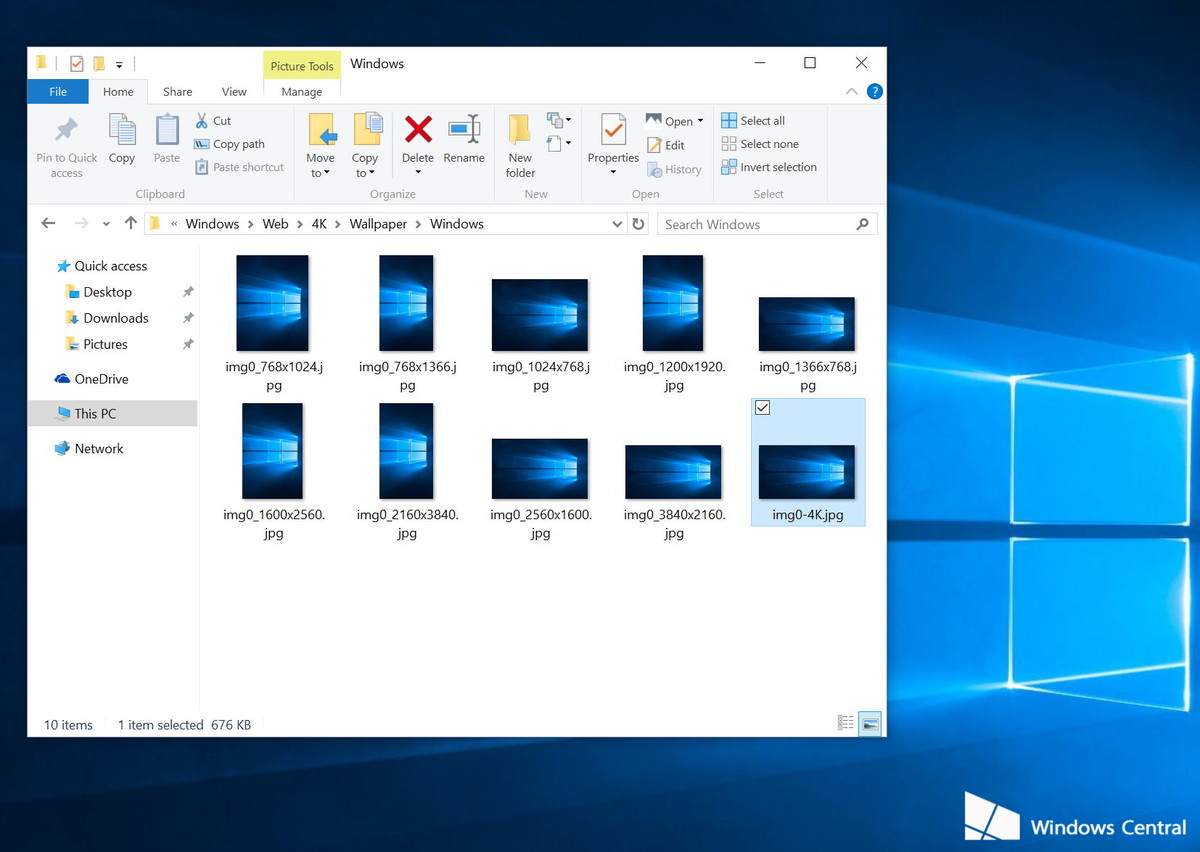Select This PC in the navigation pane
This screenshot has width=1200, height=852.
click(98, 413)
